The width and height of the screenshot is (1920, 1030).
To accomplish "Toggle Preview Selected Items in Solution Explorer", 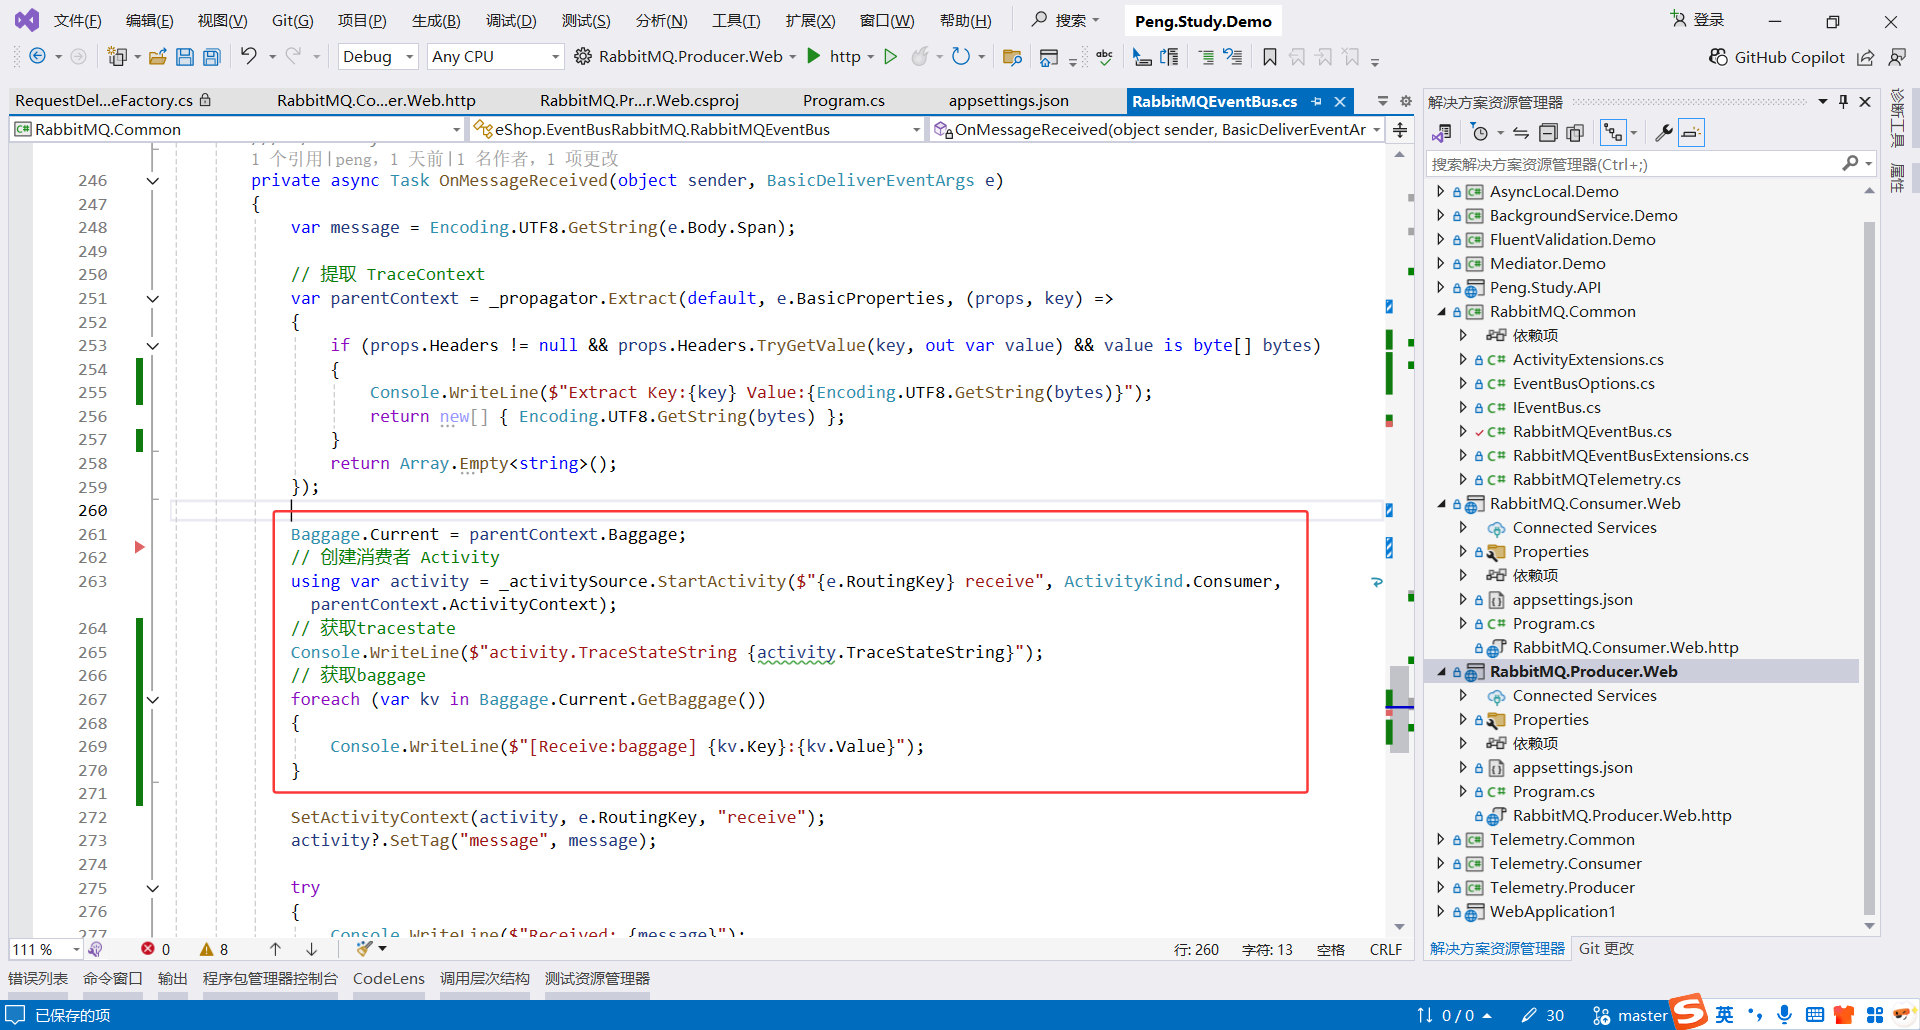I will [1691, 133].
